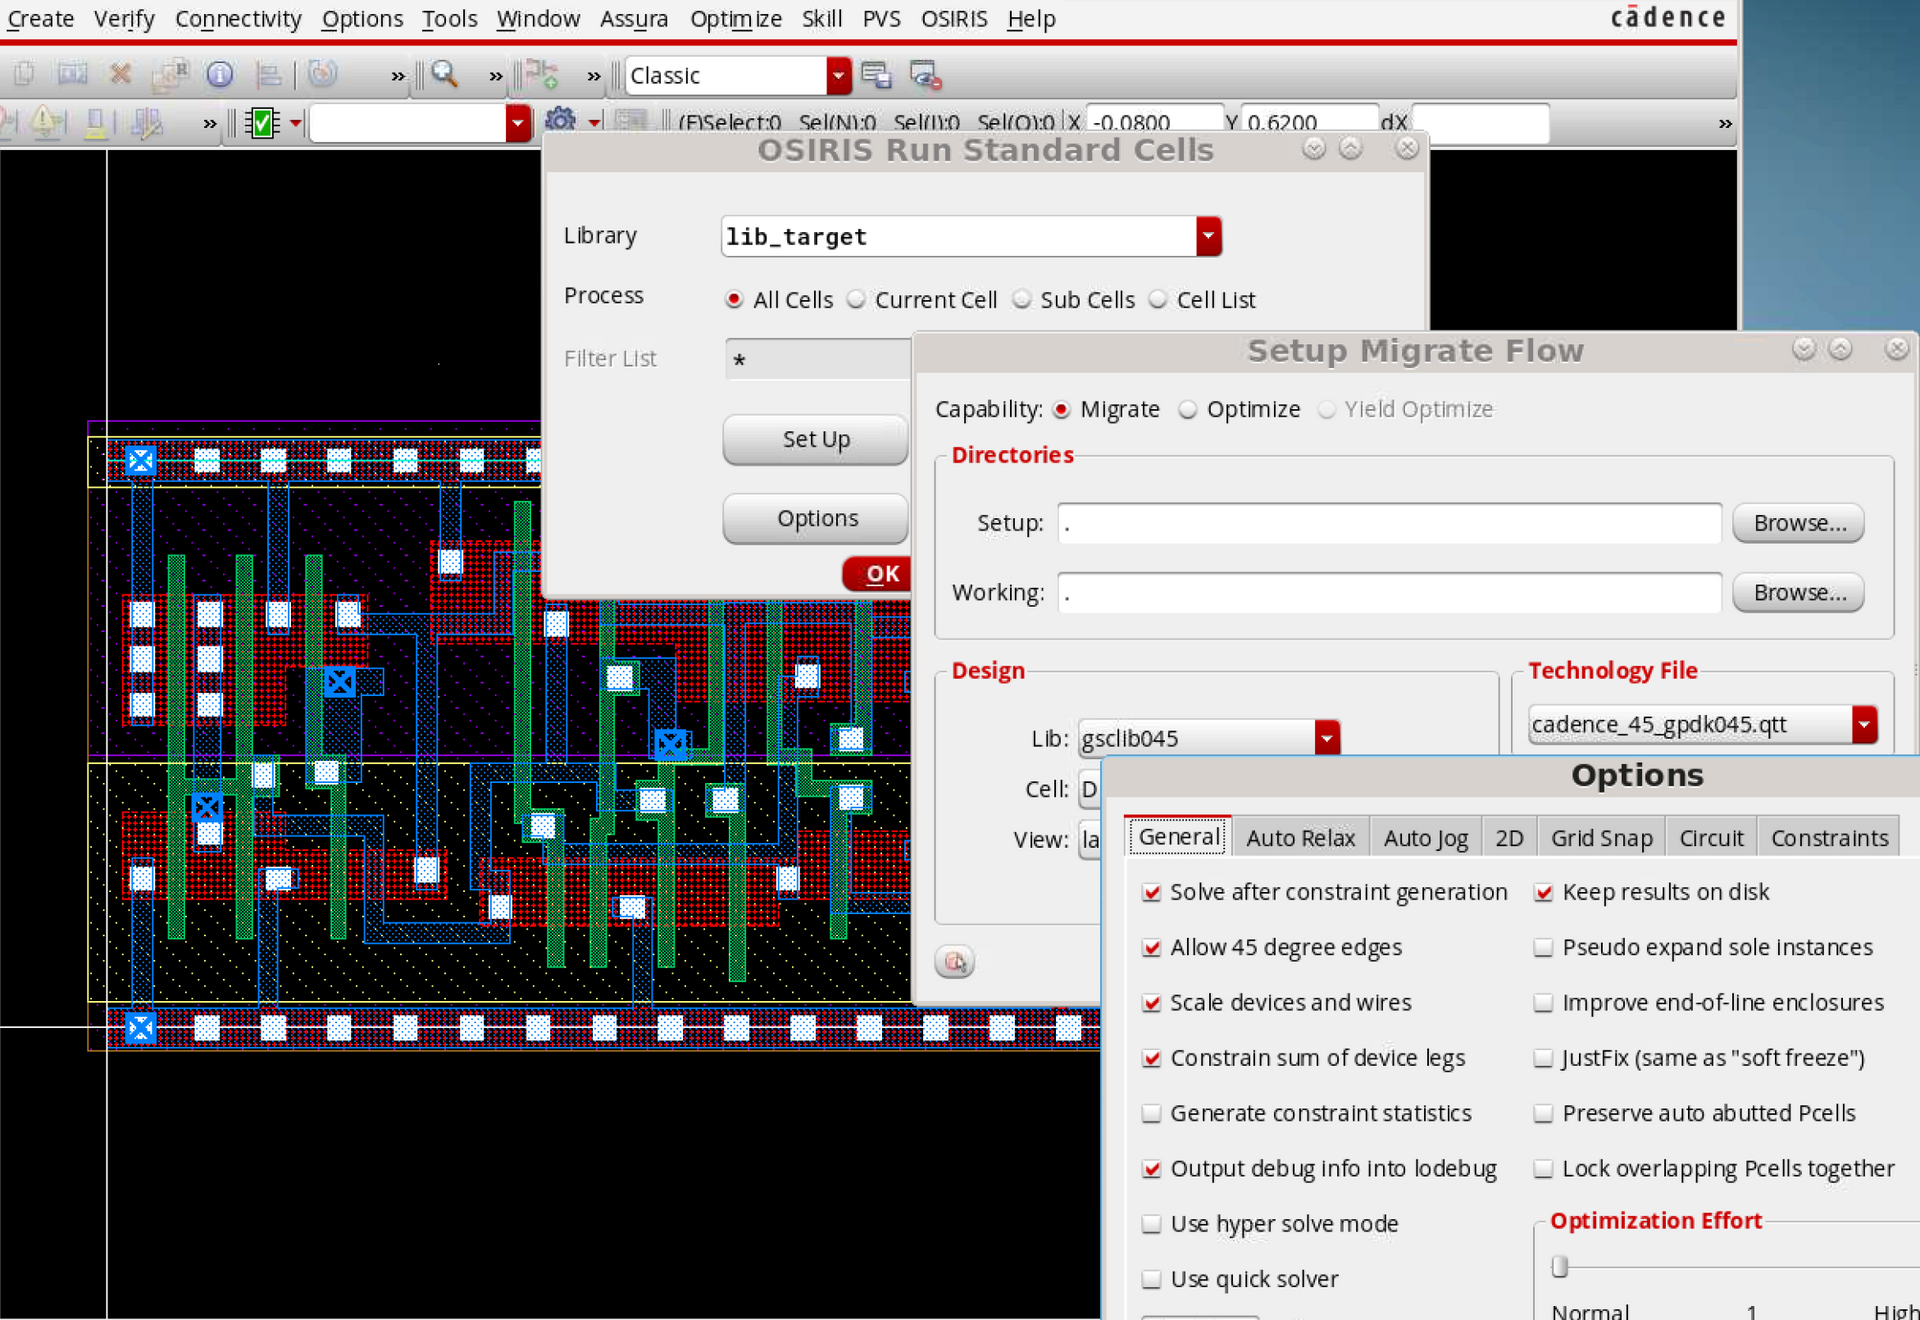Screen dimensions: 1920x1320
Task: Select the Sub Cells radio button
Action: [x=1022, y=299]
